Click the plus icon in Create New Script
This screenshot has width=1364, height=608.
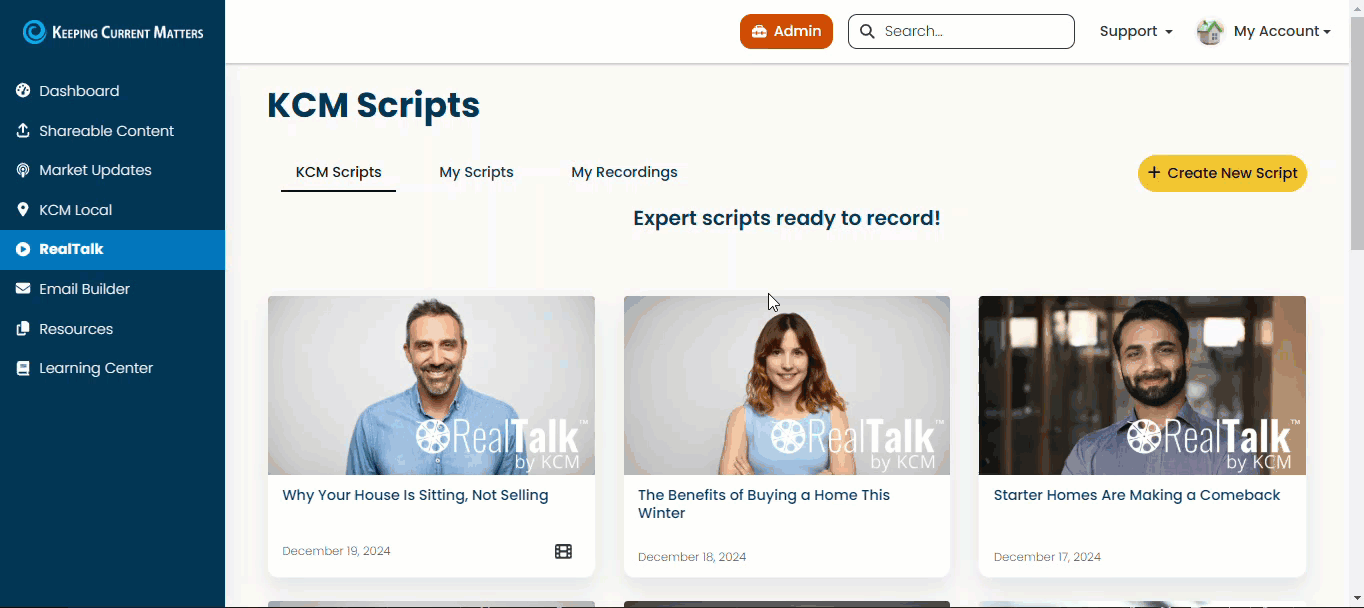pyautogui.click(x=1154, y=172)
